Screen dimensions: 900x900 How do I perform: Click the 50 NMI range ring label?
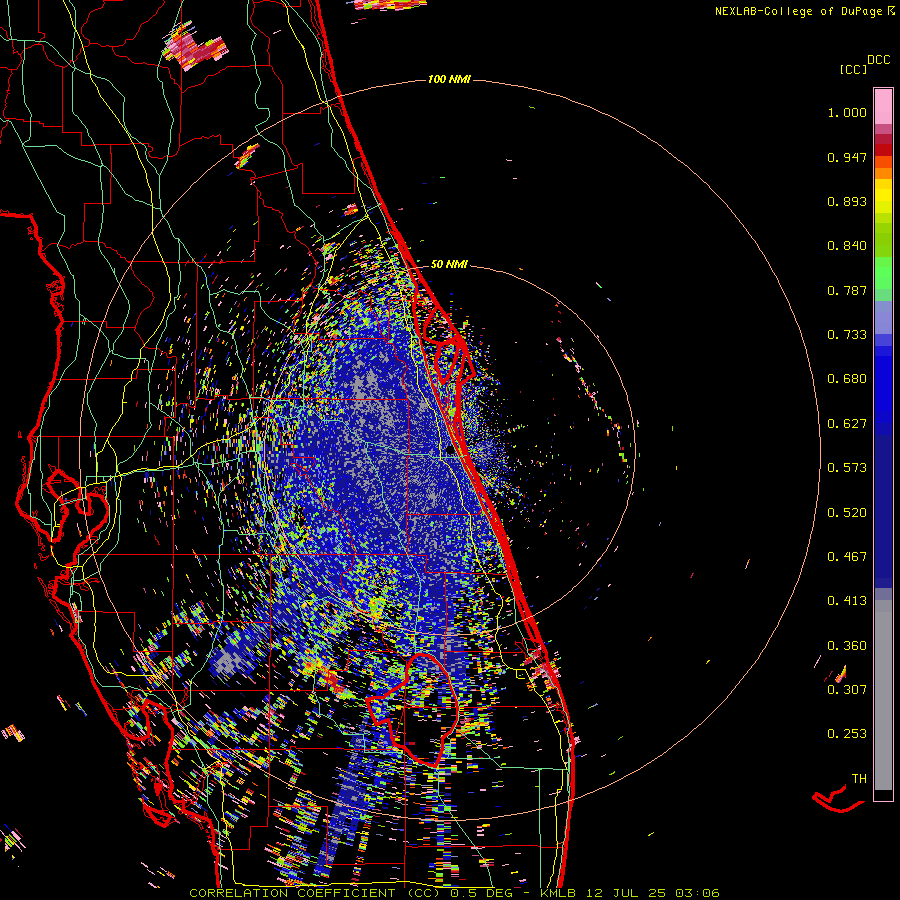[449, 264]
